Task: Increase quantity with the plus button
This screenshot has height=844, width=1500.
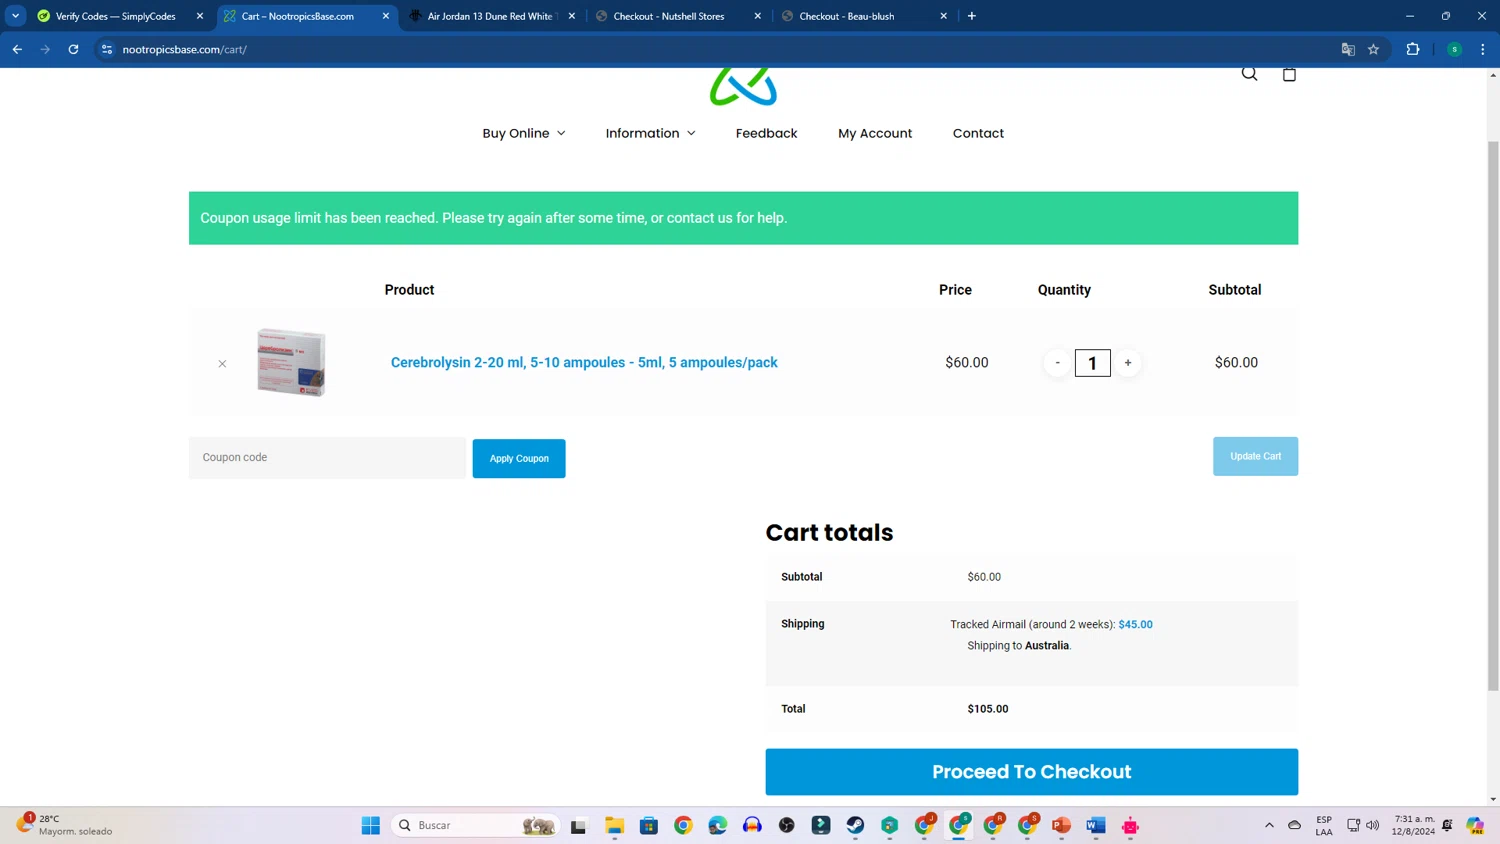Action: pyautogui.click(x=1128, y=363)
